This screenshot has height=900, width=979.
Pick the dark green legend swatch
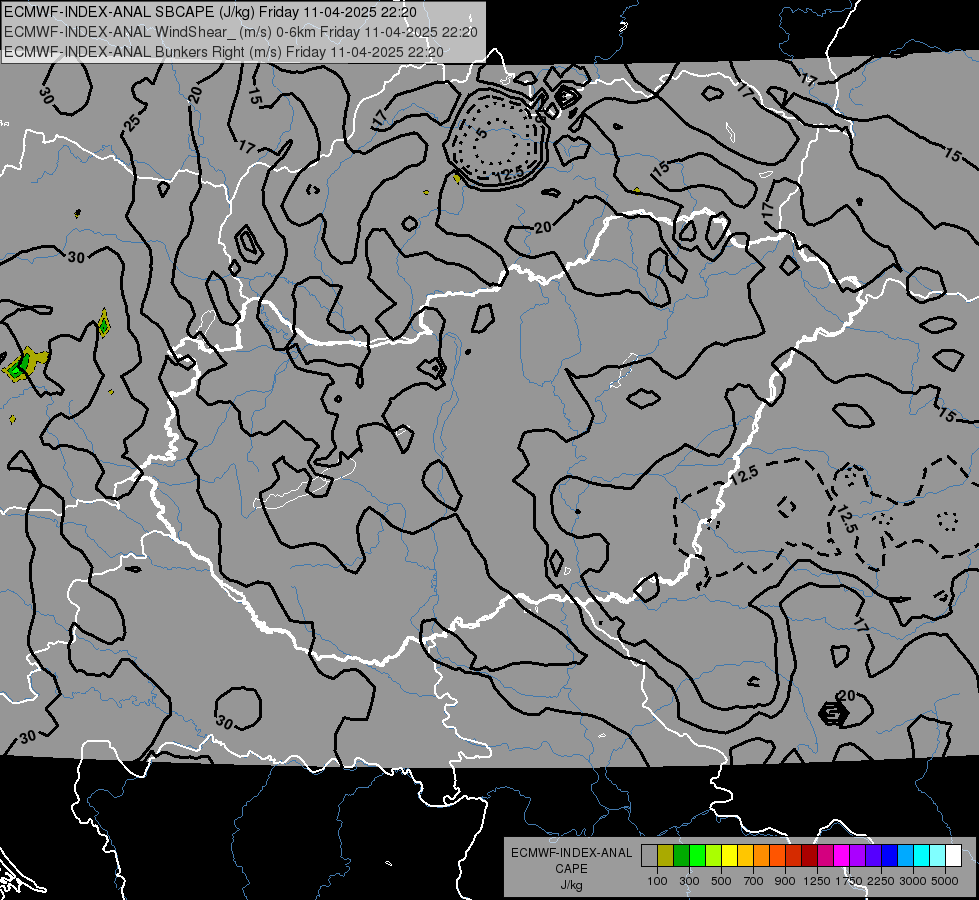(681, 856)
